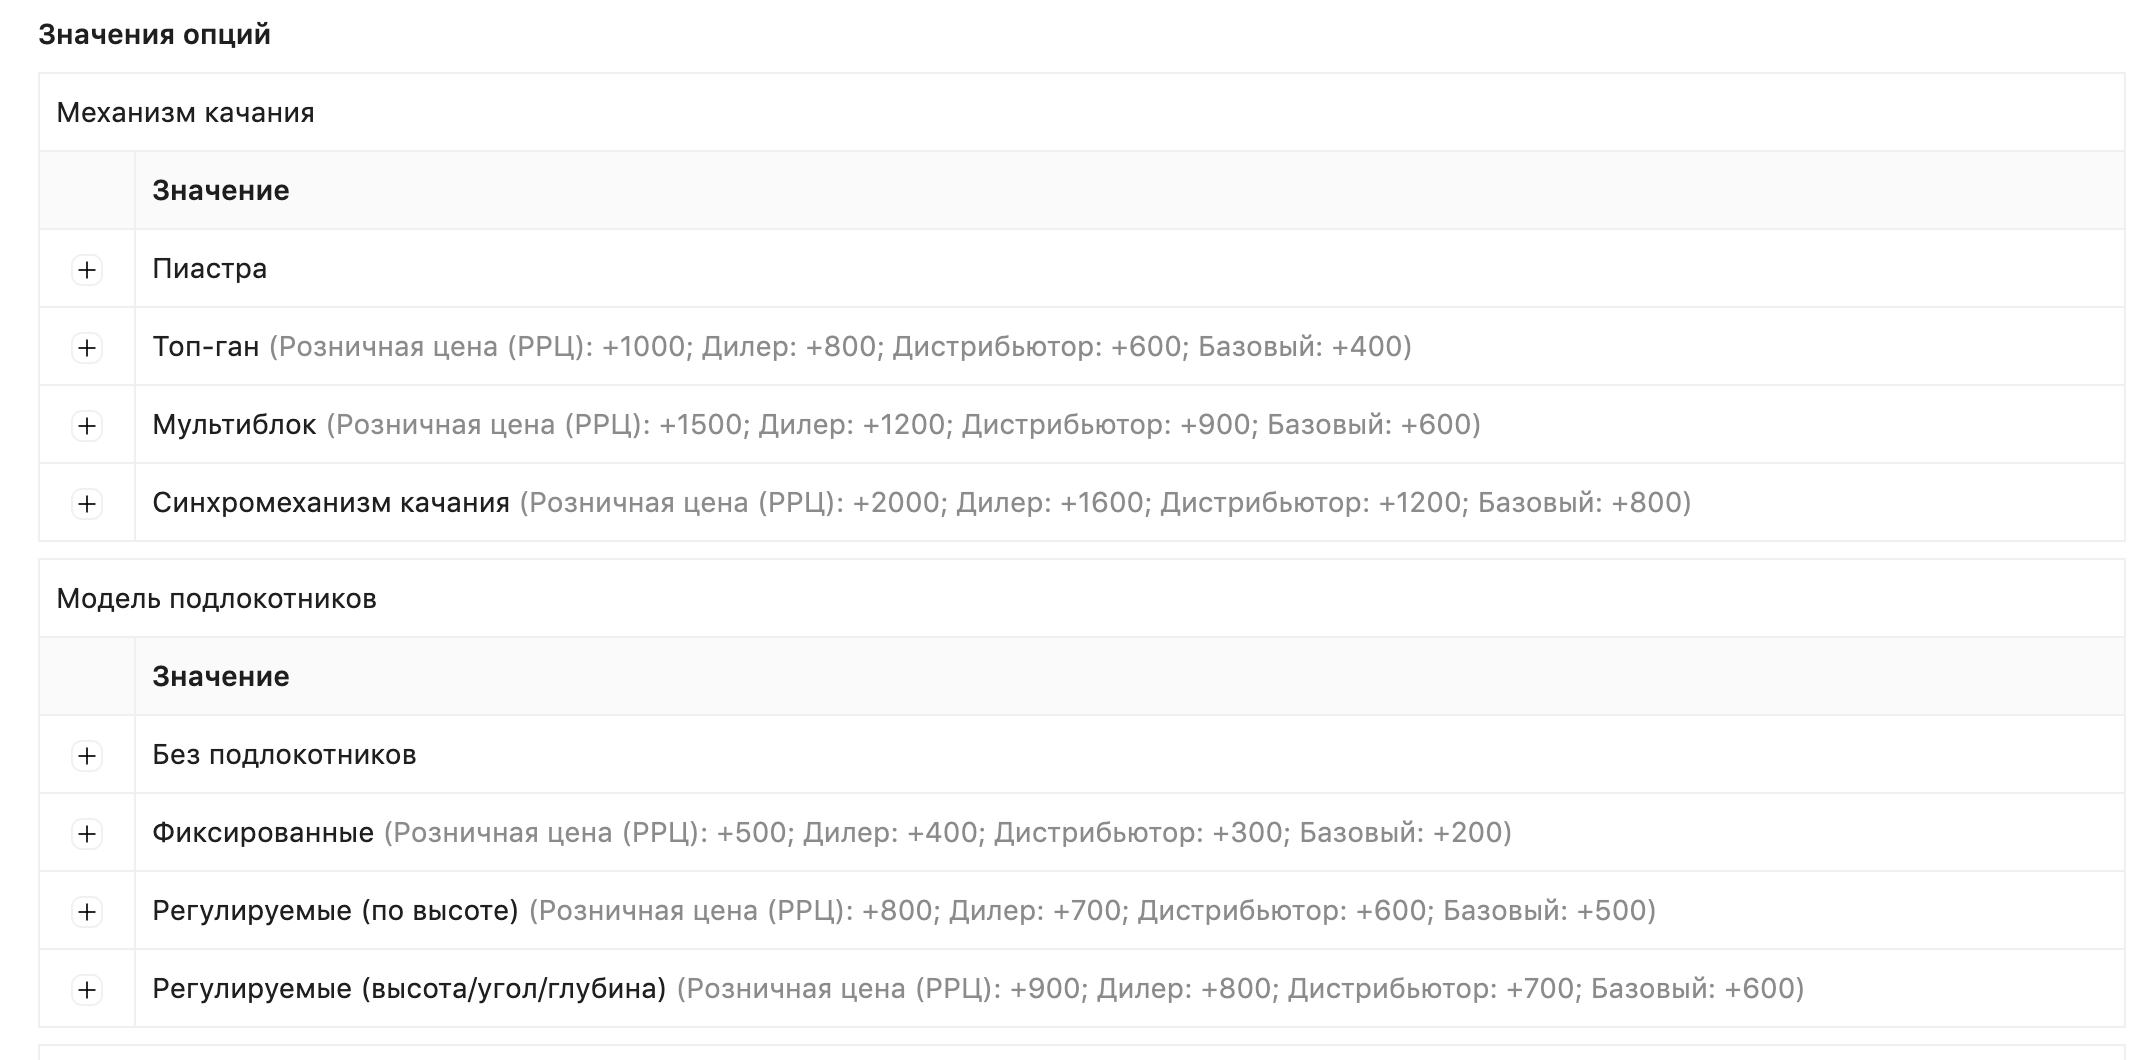Viewport: 2142px width, 1060px height.
Task: Click Значение header in Механизм качания table
Action: click(x=221, y=191)
